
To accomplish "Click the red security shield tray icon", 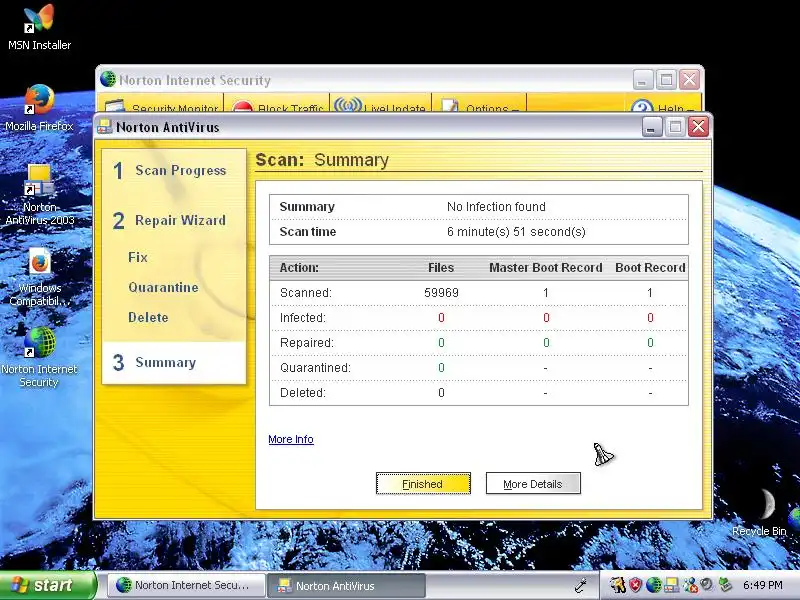I will (x=635, y=585).
